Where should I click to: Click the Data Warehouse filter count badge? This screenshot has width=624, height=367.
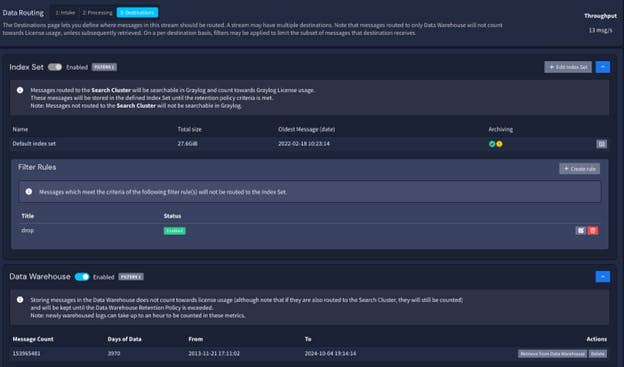(x=131, y=277)
